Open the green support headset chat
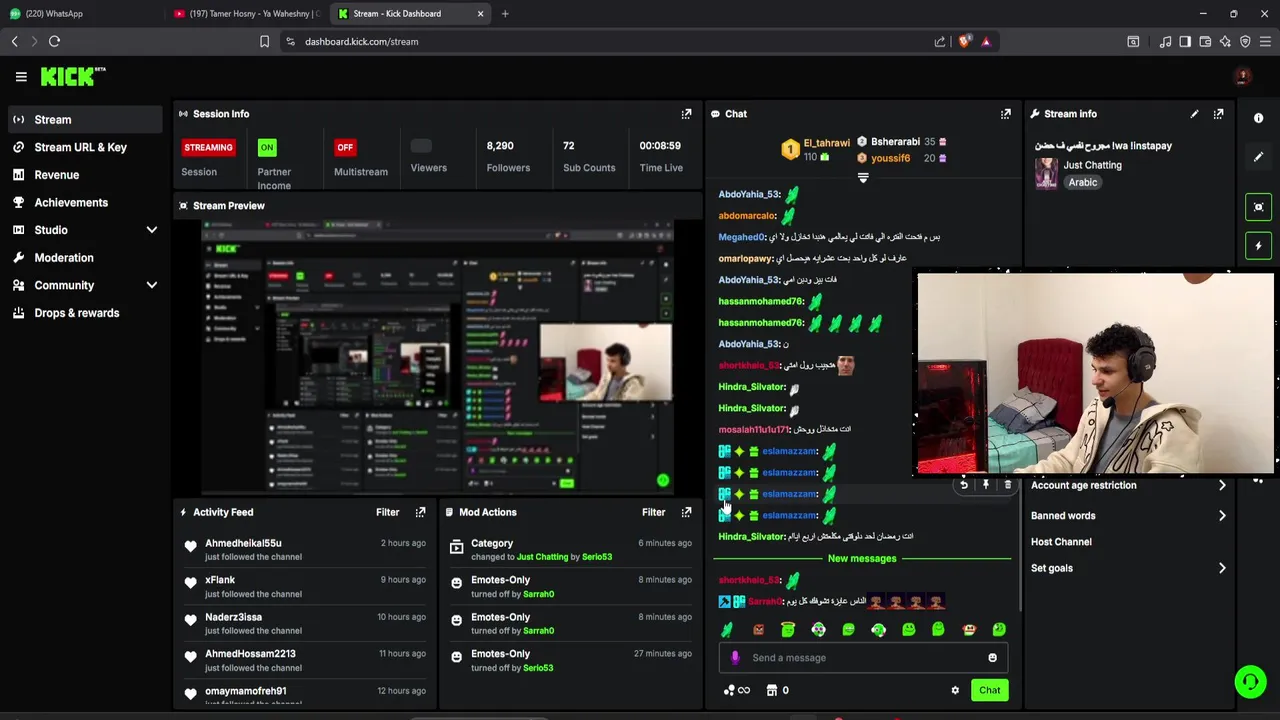The height and width of the screenshot is (720, 1280). 1250,682
